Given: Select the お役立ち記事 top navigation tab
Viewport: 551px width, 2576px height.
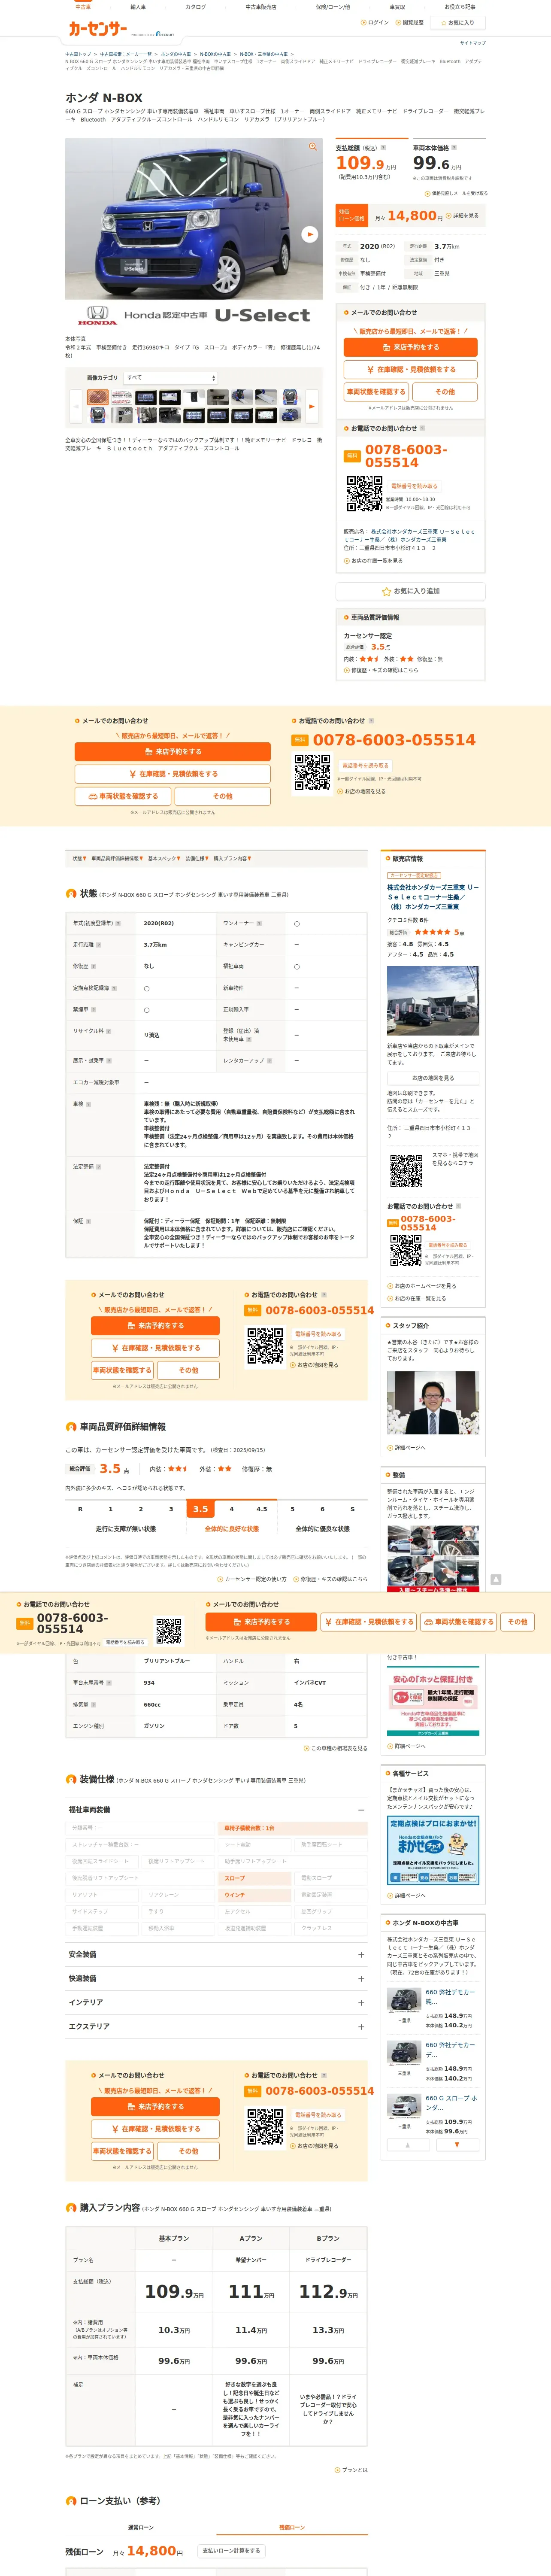Looking at the screenshot, I should click(x=460, y=7).
